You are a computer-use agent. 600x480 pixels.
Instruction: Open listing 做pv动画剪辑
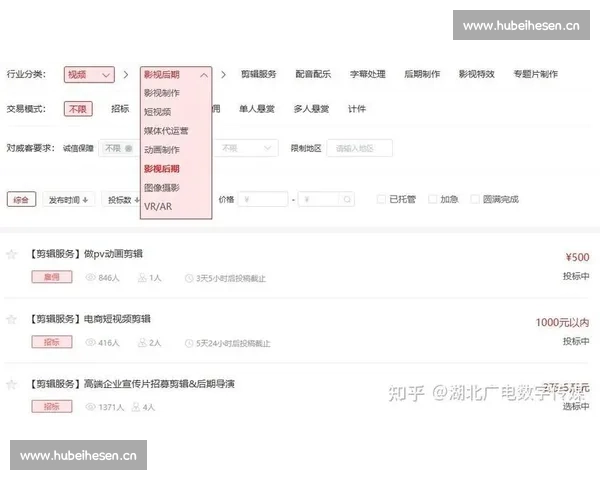86,254
